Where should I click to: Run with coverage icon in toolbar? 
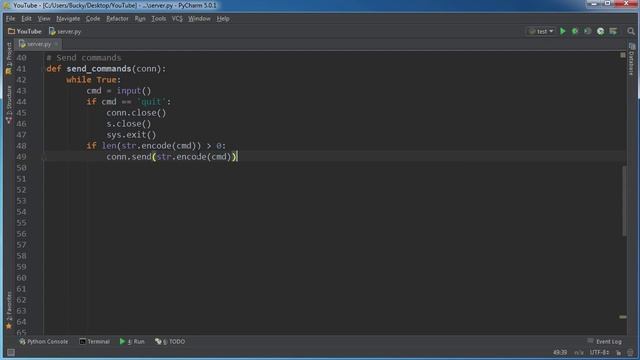pyautogui.click(x=588, y=31)
